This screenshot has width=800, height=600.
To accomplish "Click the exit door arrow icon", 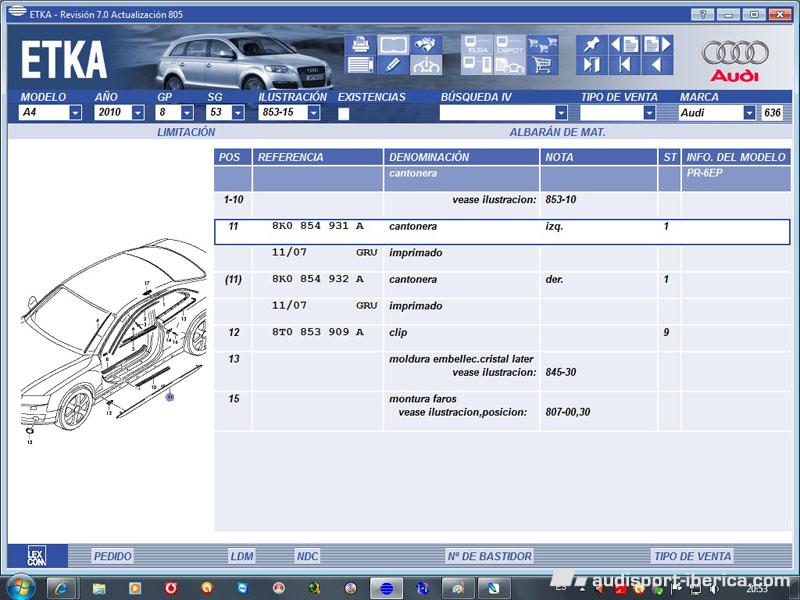I will click(x=592, y=65).
